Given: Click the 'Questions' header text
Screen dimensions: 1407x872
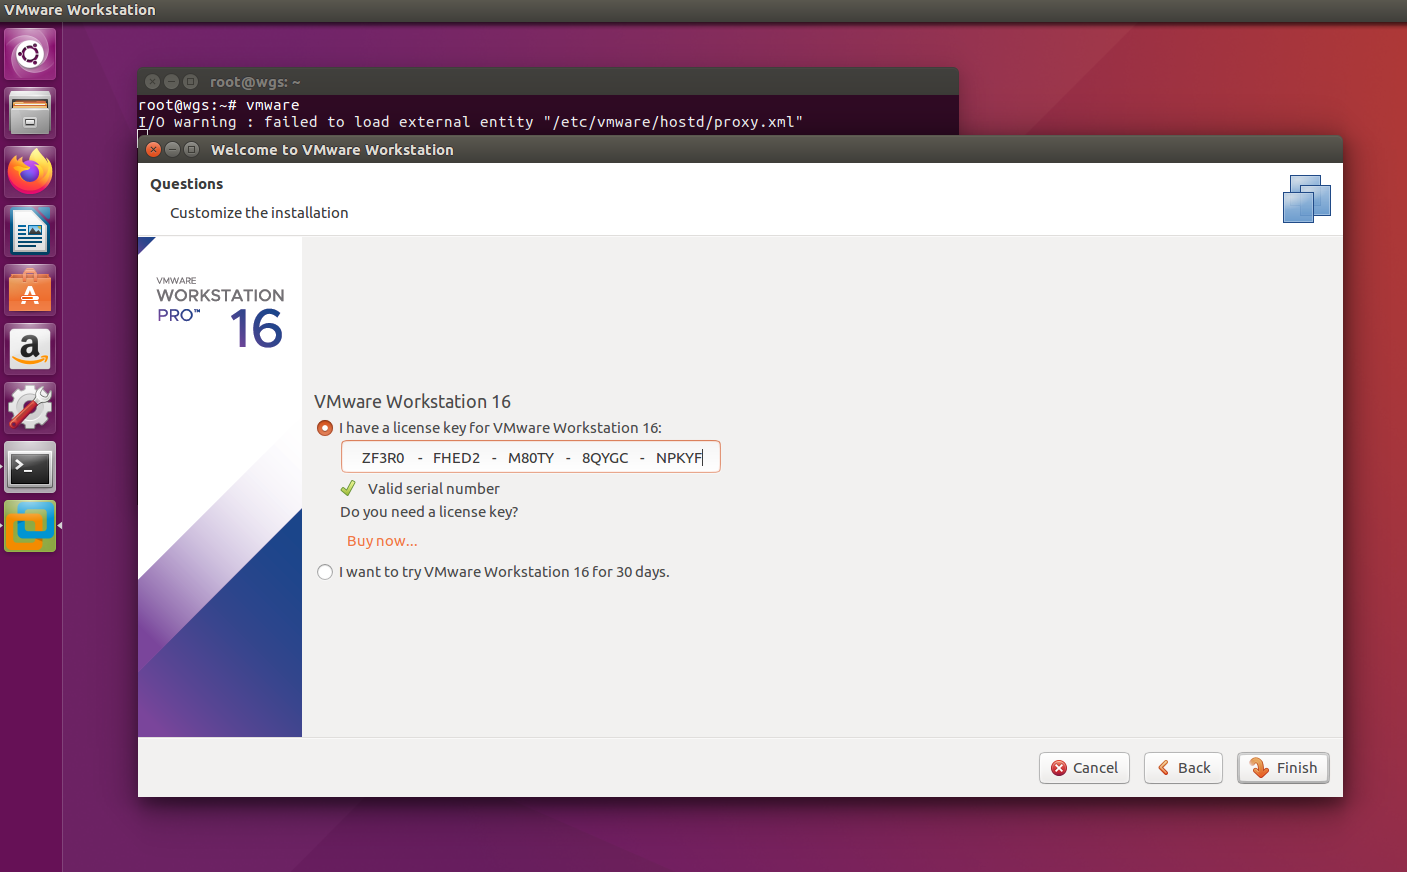Looking at the screenshot, I should click(187, 184).
